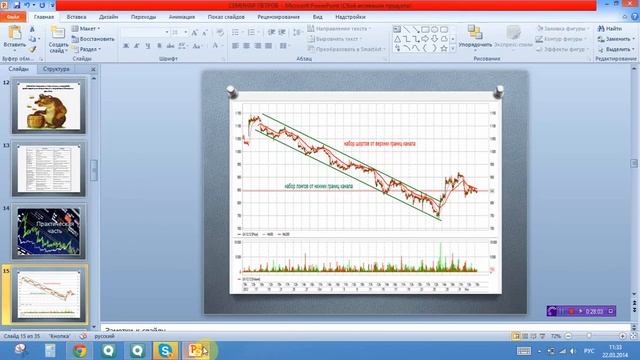
Task: Switch to the Слайды pane tab
Action: (x=18, y=69)
